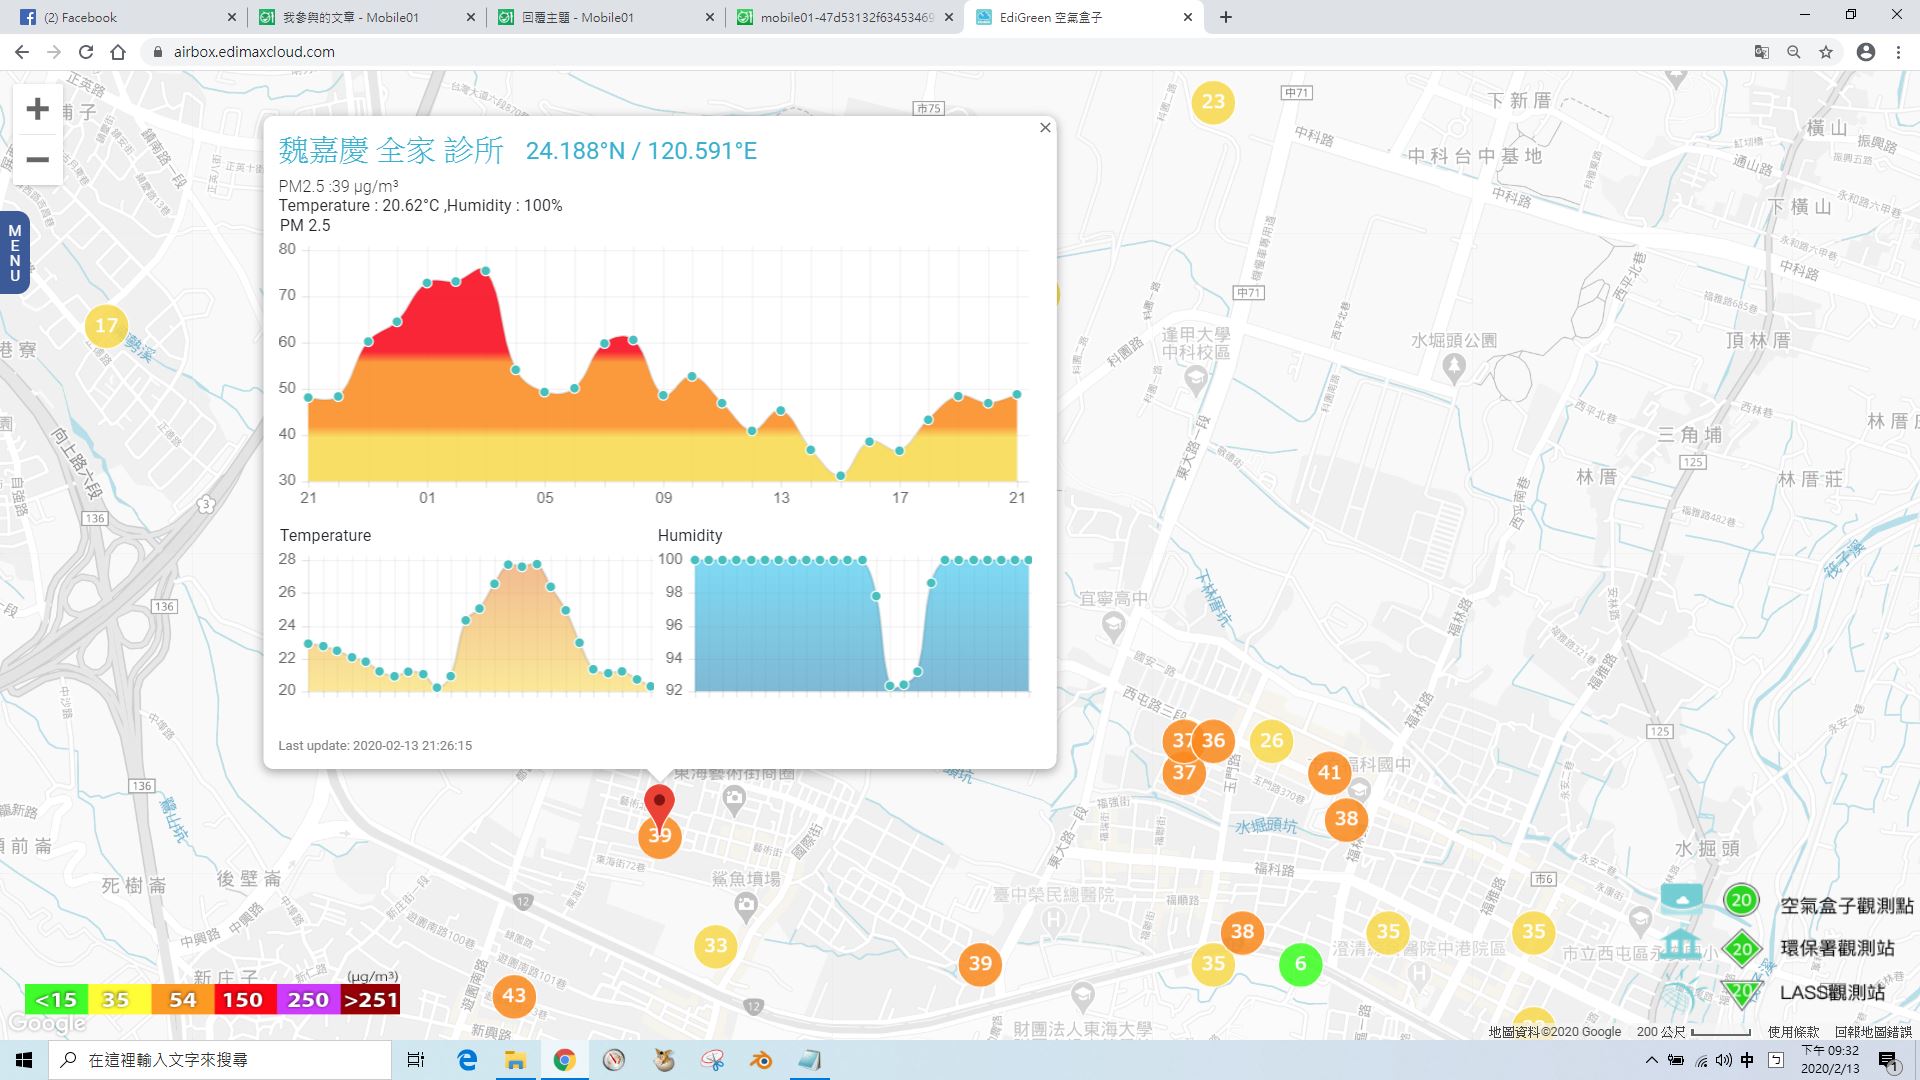The image size is (1920, 1080).
Task: Open 使用條款 terms link
Action: tap(1793, 1032)
